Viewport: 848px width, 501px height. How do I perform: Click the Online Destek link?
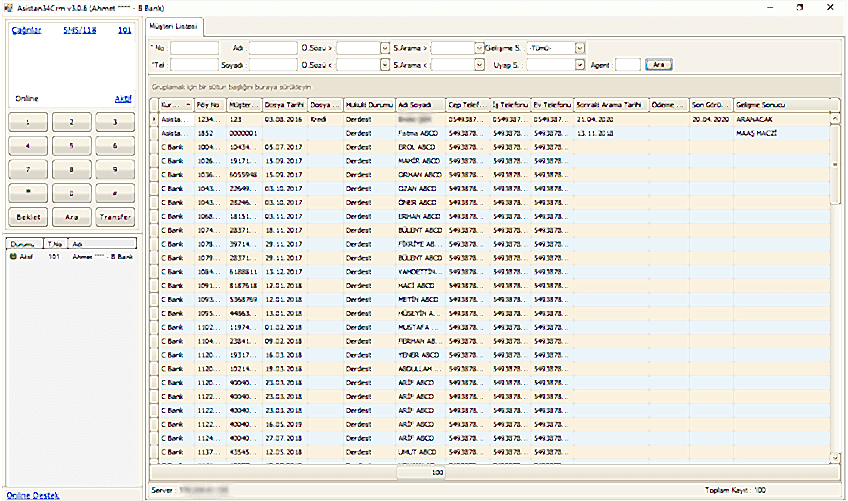pyautogui.click(x=31, y=495)
